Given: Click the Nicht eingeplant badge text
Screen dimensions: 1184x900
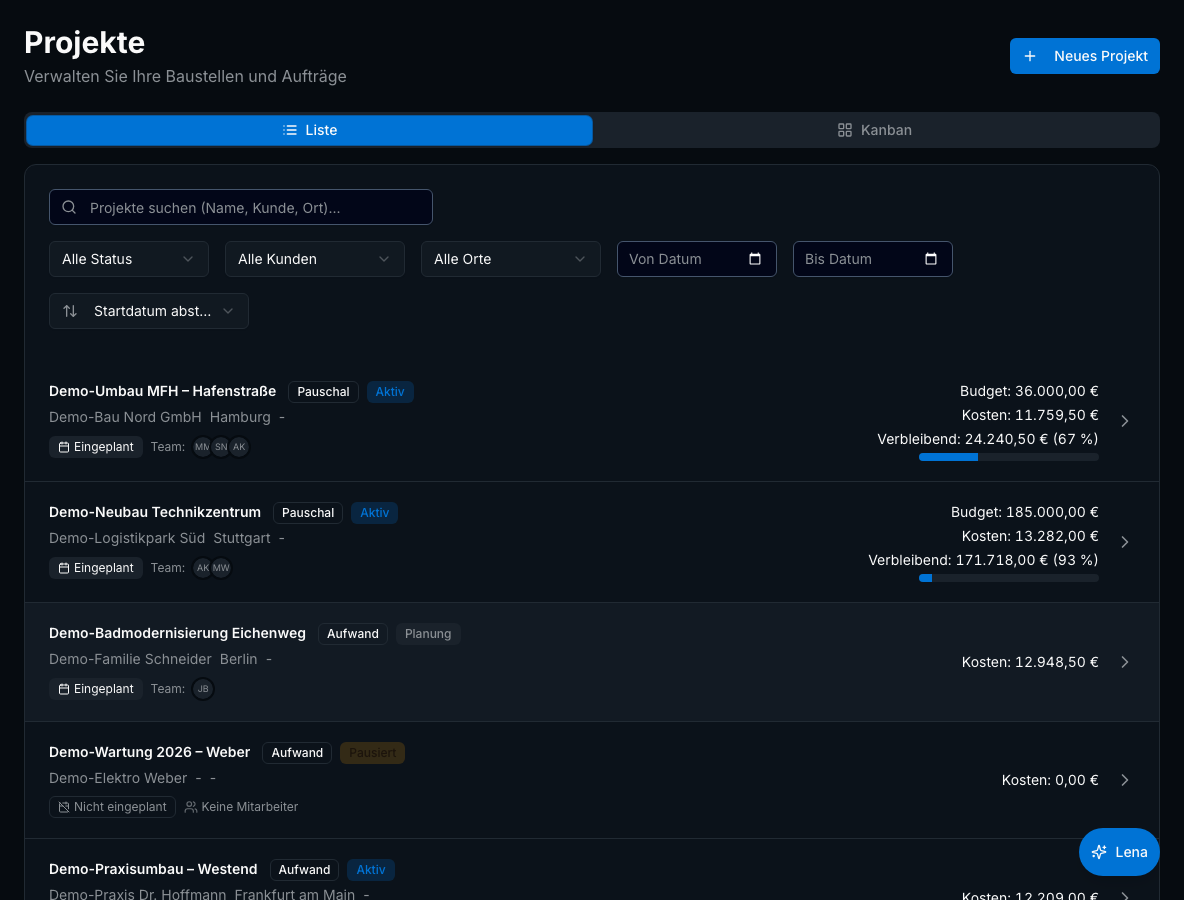Looking at the screenshot, I should 120,807.
